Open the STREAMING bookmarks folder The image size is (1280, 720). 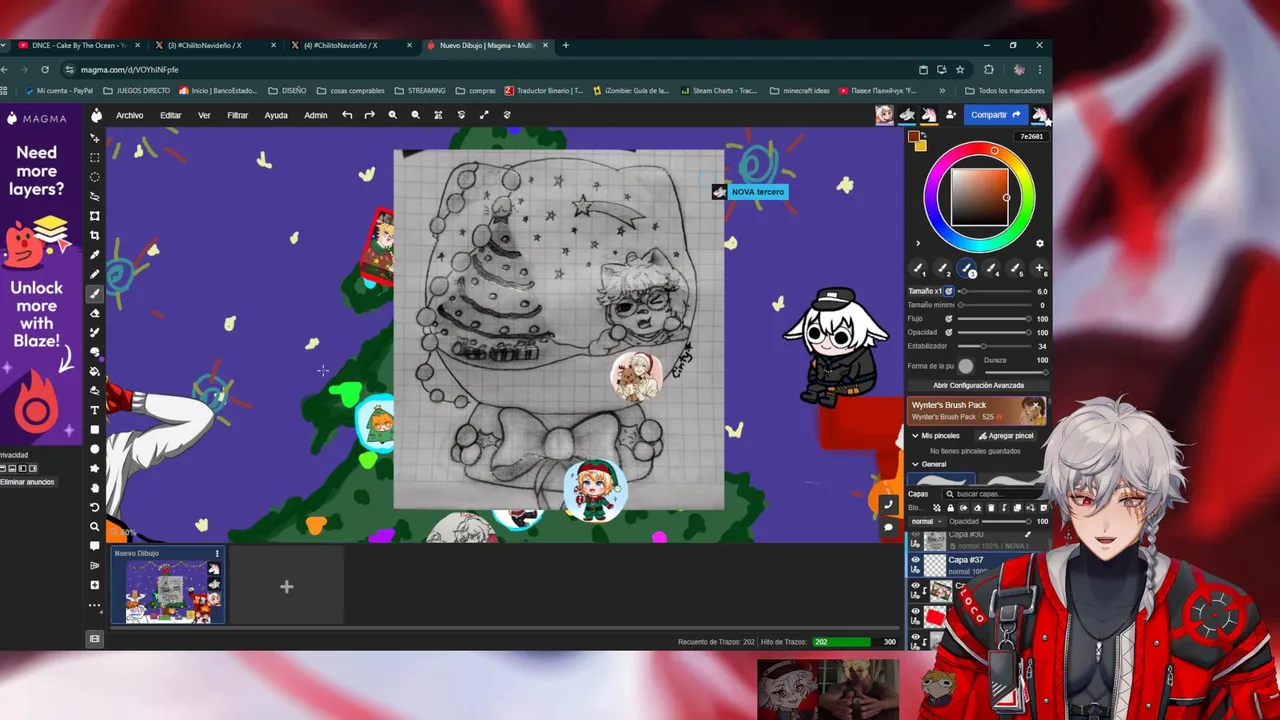tap(420, 90)
